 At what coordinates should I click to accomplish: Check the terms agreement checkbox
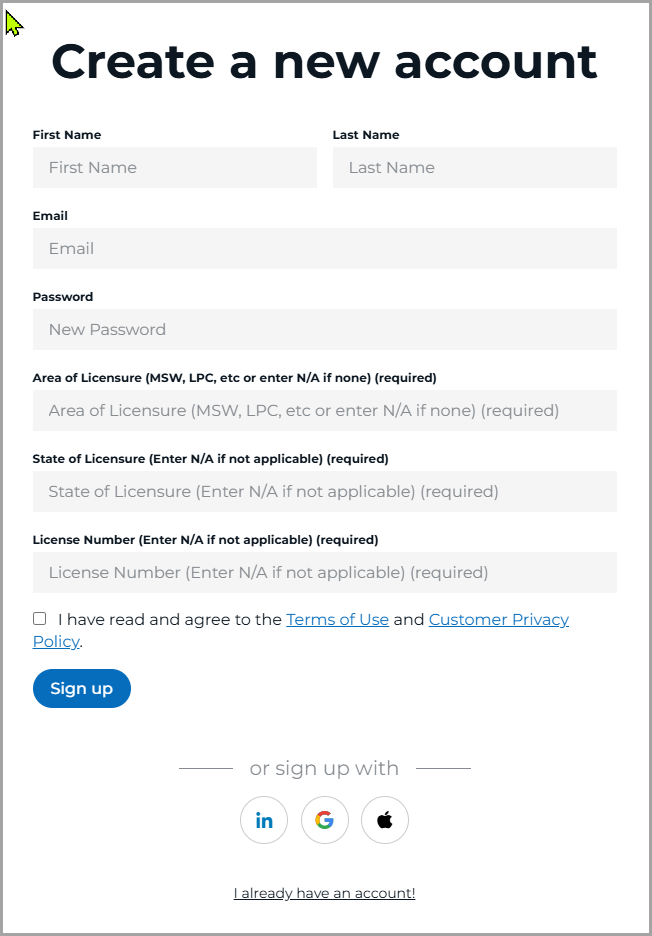(39, 619)
